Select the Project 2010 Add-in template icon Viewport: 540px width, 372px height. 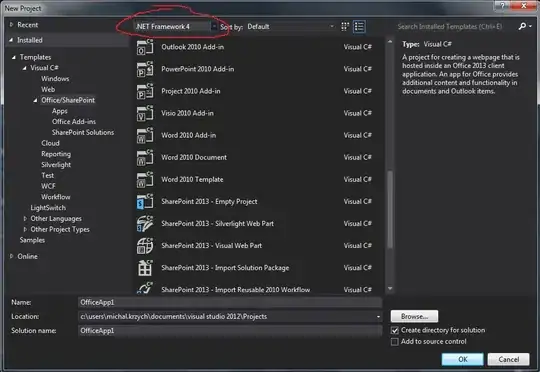(x=145, y=91)
